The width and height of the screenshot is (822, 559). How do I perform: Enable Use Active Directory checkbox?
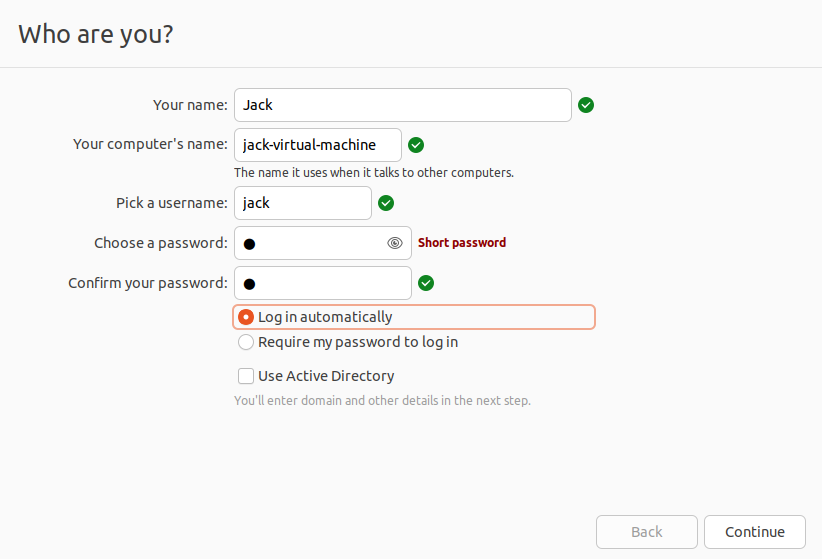coord(246,376)
